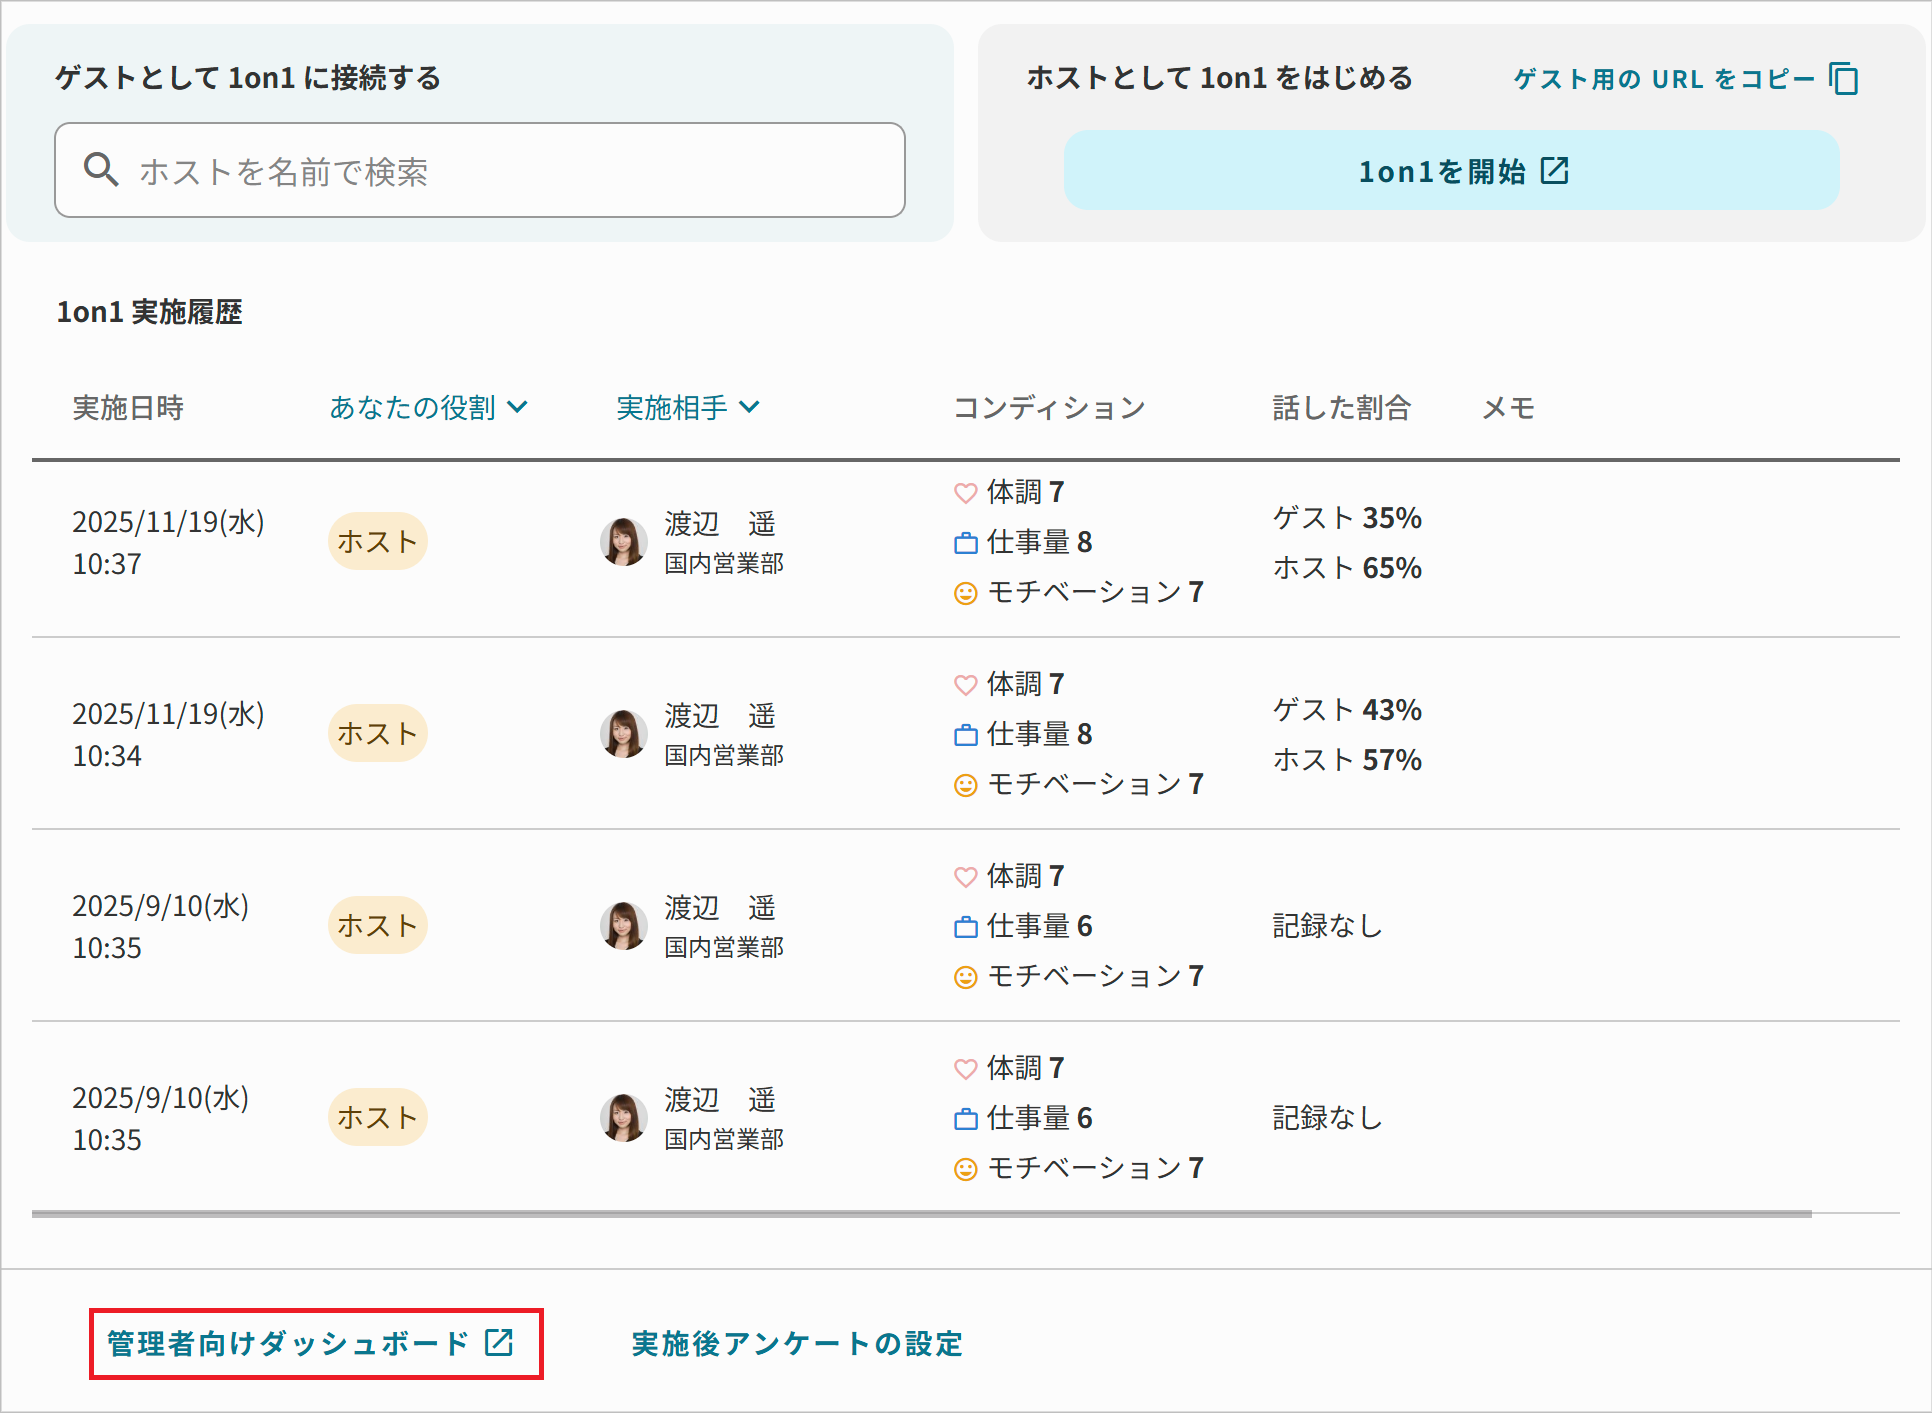The image size is (1932, 1413).
Task: Copy guest URL via ゲスト用のURLをコピー link
Action: 1663,79
